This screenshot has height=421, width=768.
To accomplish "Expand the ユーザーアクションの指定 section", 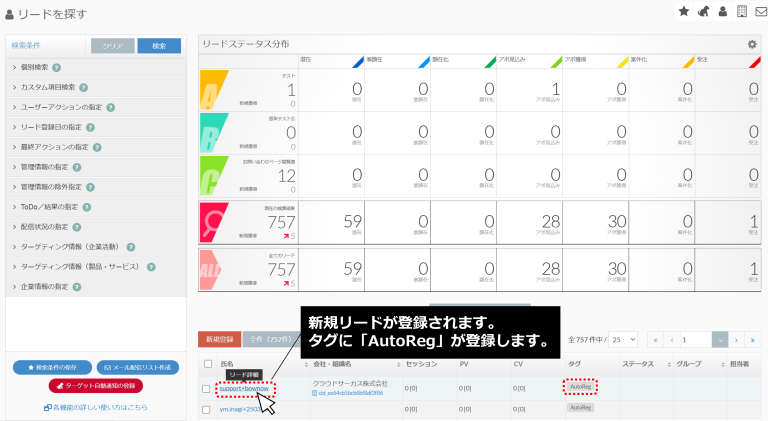I will pyautogui.click(x=96, y=107).
